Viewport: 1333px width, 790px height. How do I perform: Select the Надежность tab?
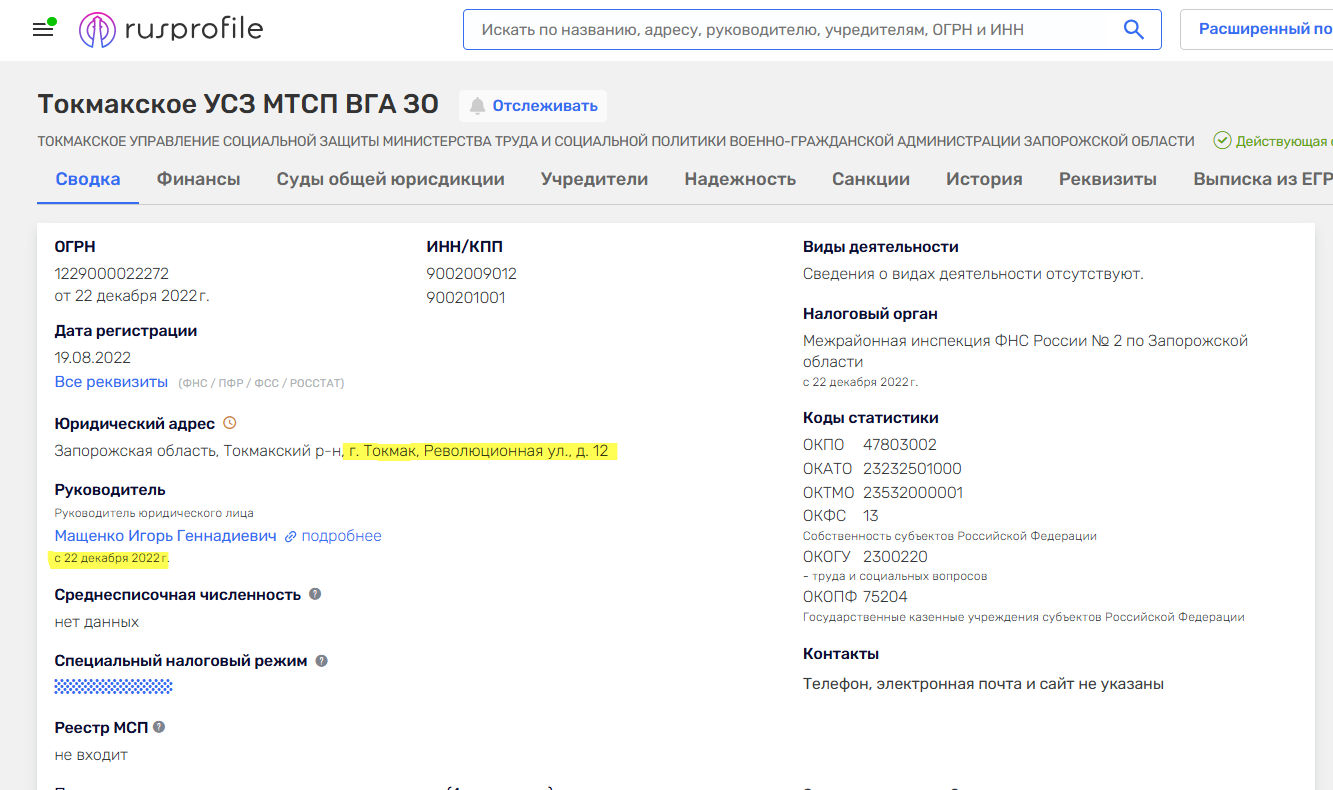(740, 179)
